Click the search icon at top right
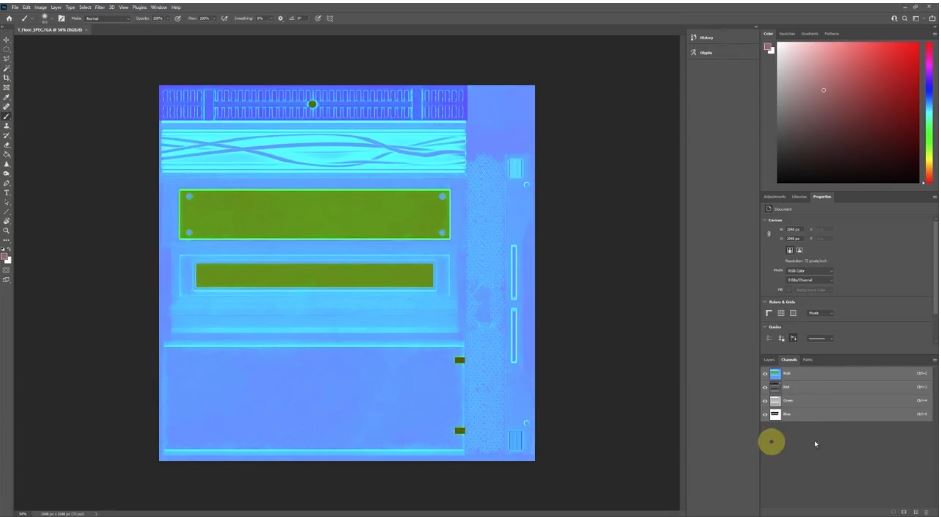941x517 pixels. 906,18
